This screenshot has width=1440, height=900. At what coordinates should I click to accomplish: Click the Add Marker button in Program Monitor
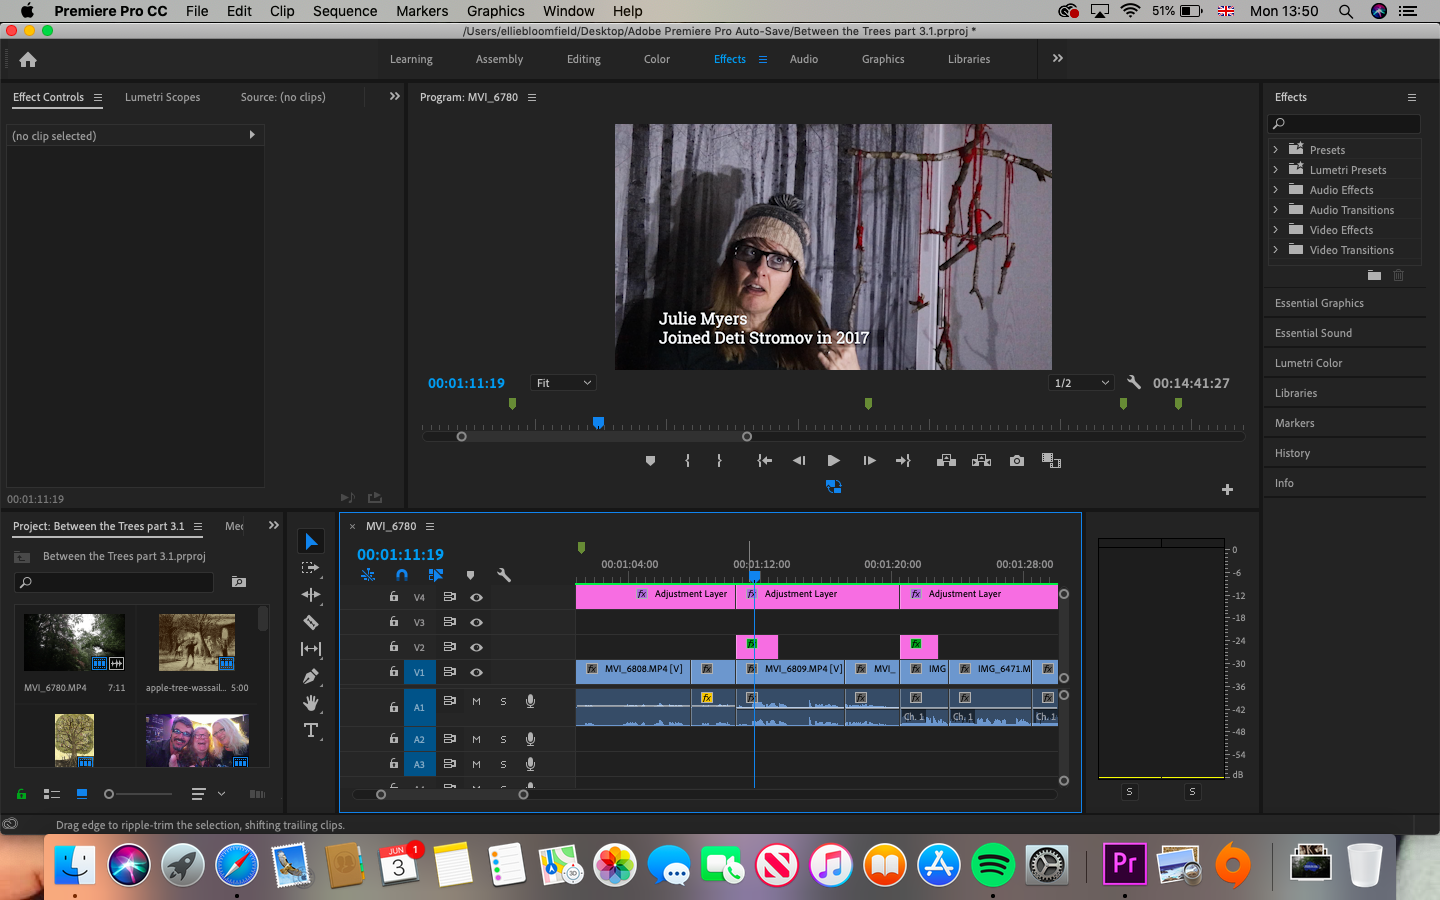650,461
